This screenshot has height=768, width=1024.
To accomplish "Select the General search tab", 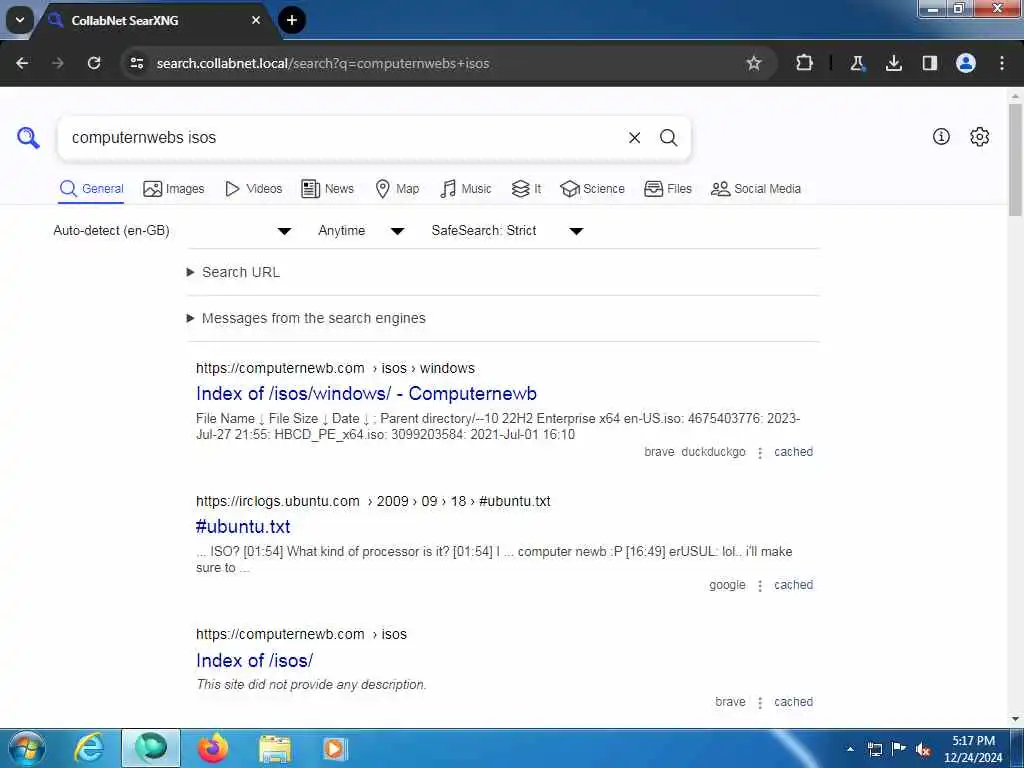I will pyautogui.click(x=91, y=189).
